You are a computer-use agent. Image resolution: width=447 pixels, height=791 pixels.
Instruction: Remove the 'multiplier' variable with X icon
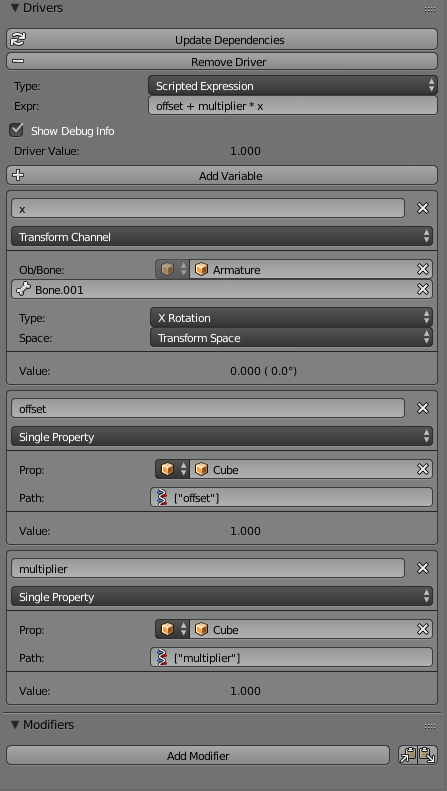click(423, 568)
